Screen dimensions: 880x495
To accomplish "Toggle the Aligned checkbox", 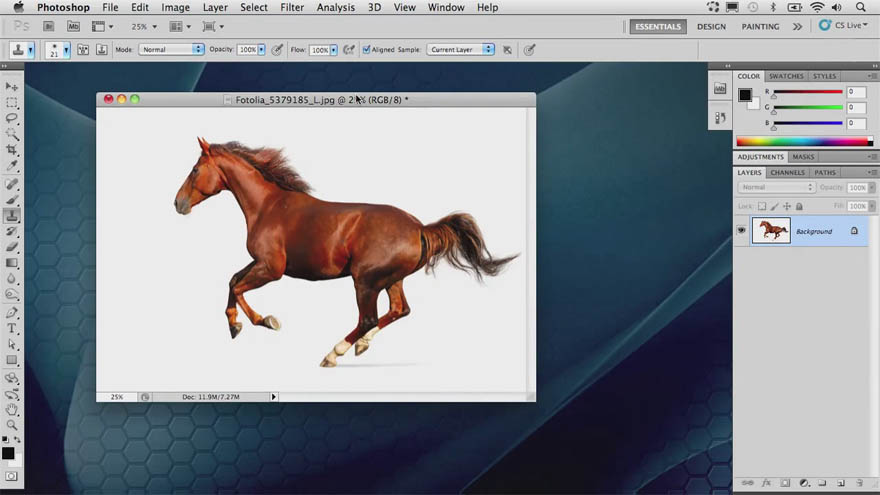I will click(366, 49).
